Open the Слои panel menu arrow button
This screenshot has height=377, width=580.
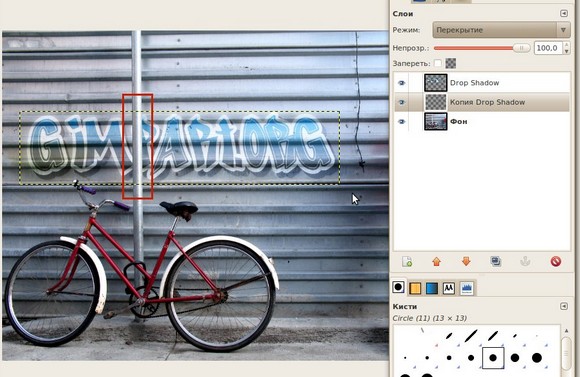(x=564, y=13)
